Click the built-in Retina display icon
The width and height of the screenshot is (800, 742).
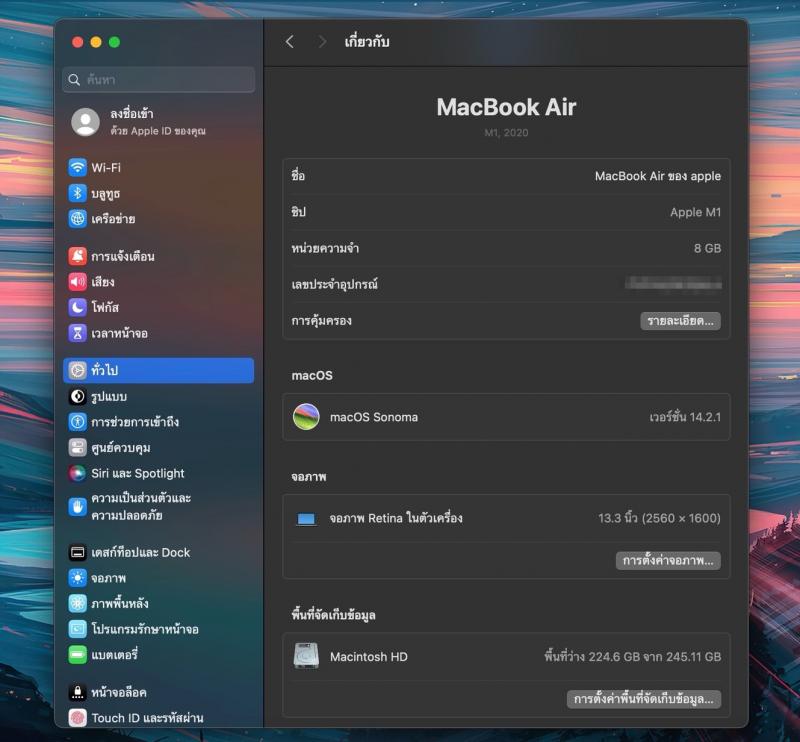point(306,519)
